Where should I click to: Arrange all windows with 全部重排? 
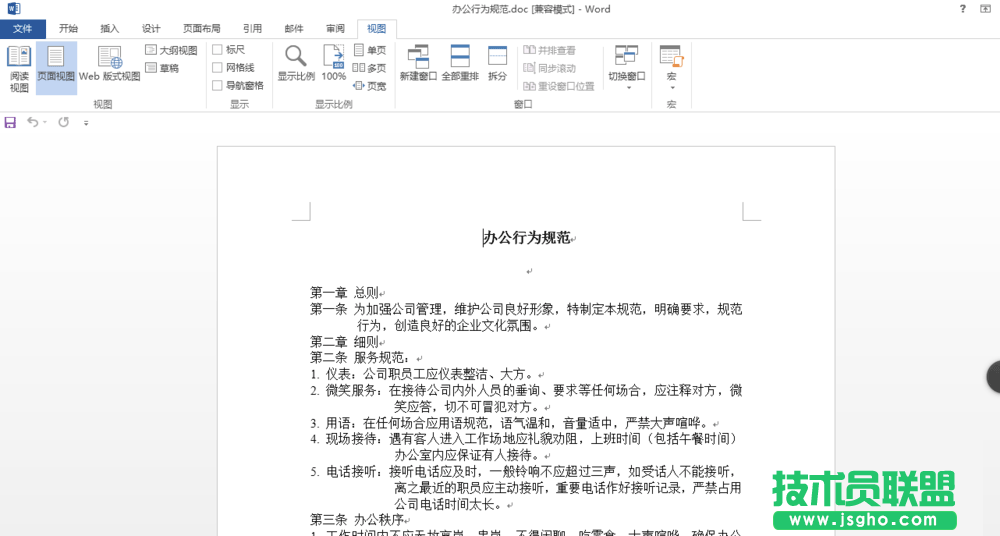(460, 64)
